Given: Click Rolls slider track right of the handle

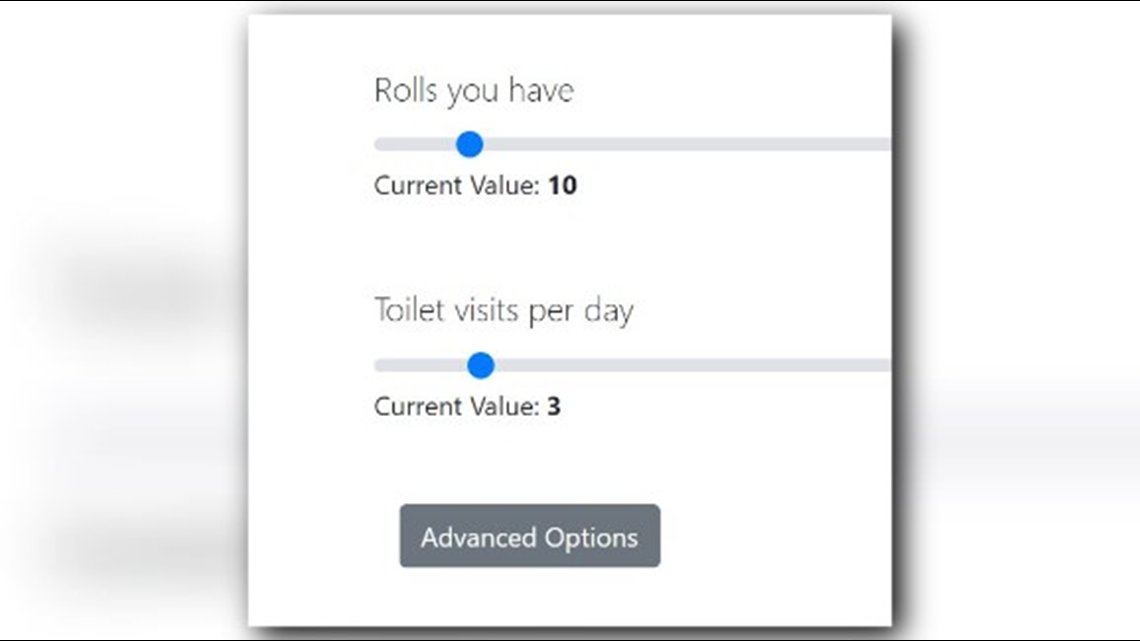Looking at the screenshot, I should 687,145.
